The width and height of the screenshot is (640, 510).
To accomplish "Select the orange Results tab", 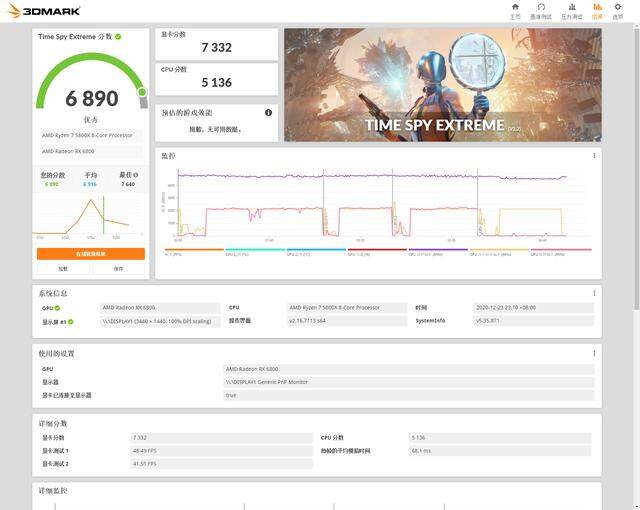I will [x=597, y=11].
